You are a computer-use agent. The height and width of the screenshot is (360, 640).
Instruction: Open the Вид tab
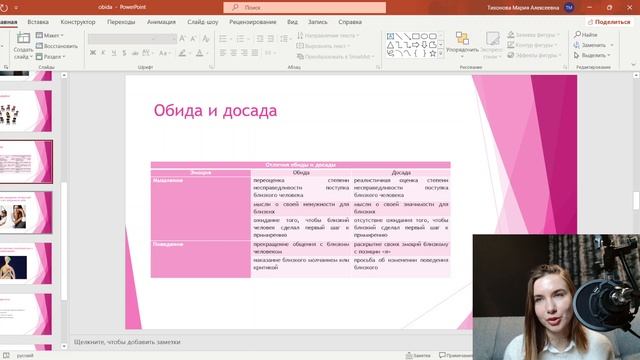292,22
